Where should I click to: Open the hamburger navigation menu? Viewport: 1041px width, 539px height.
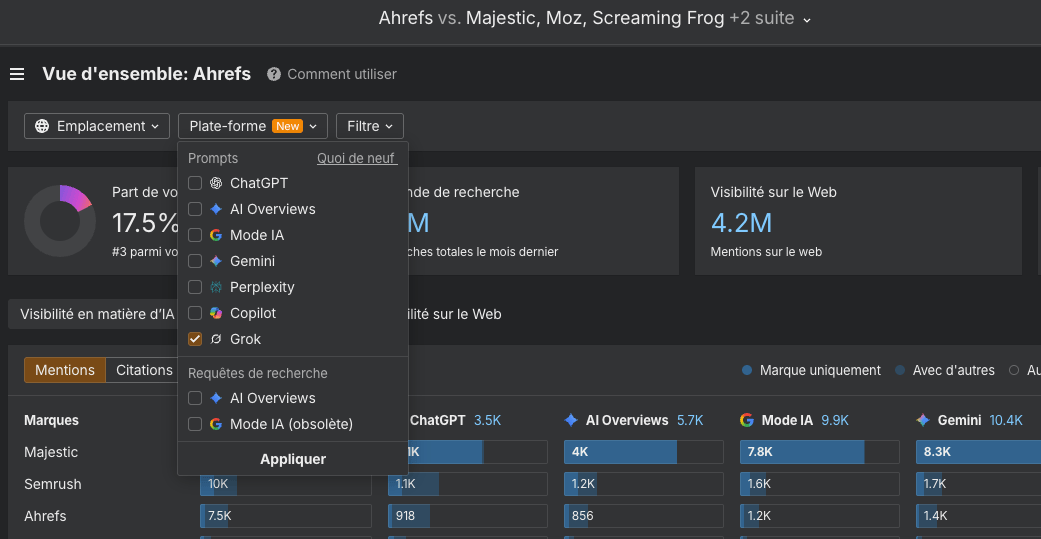tap(17, 74)
